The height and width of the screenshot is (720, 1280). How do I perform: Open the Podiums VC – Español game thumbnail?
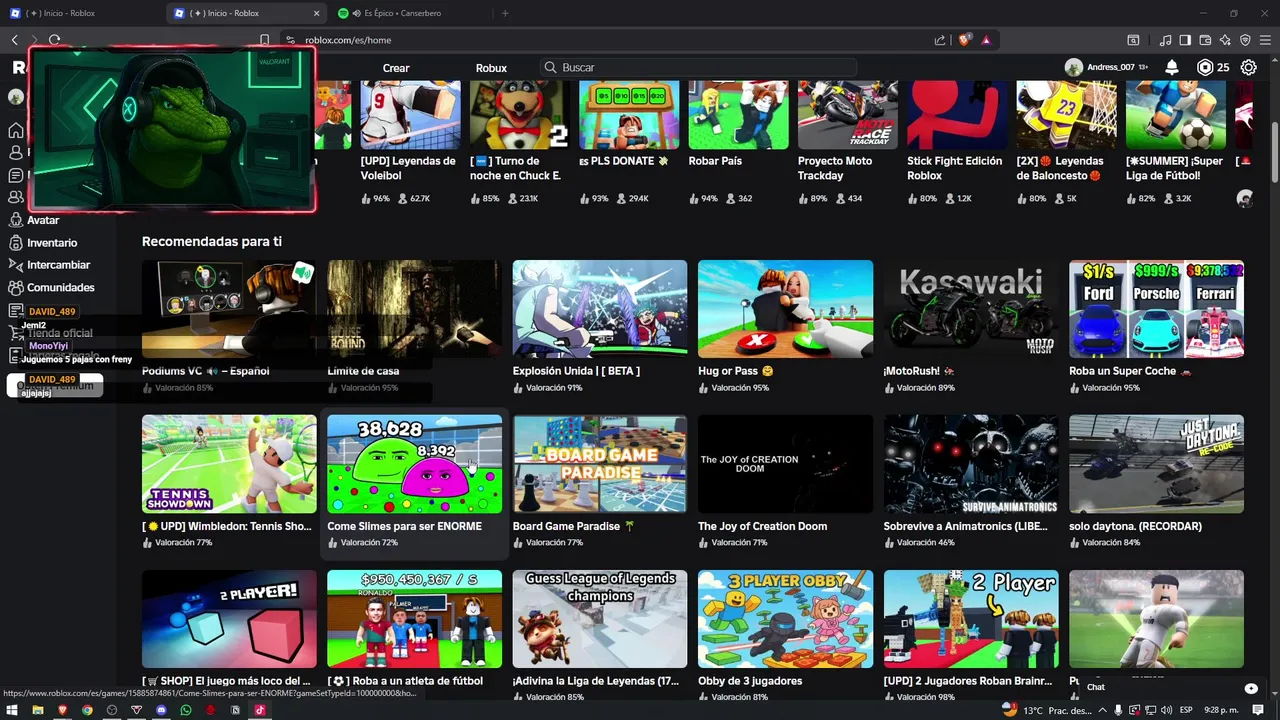click(229, 309)
